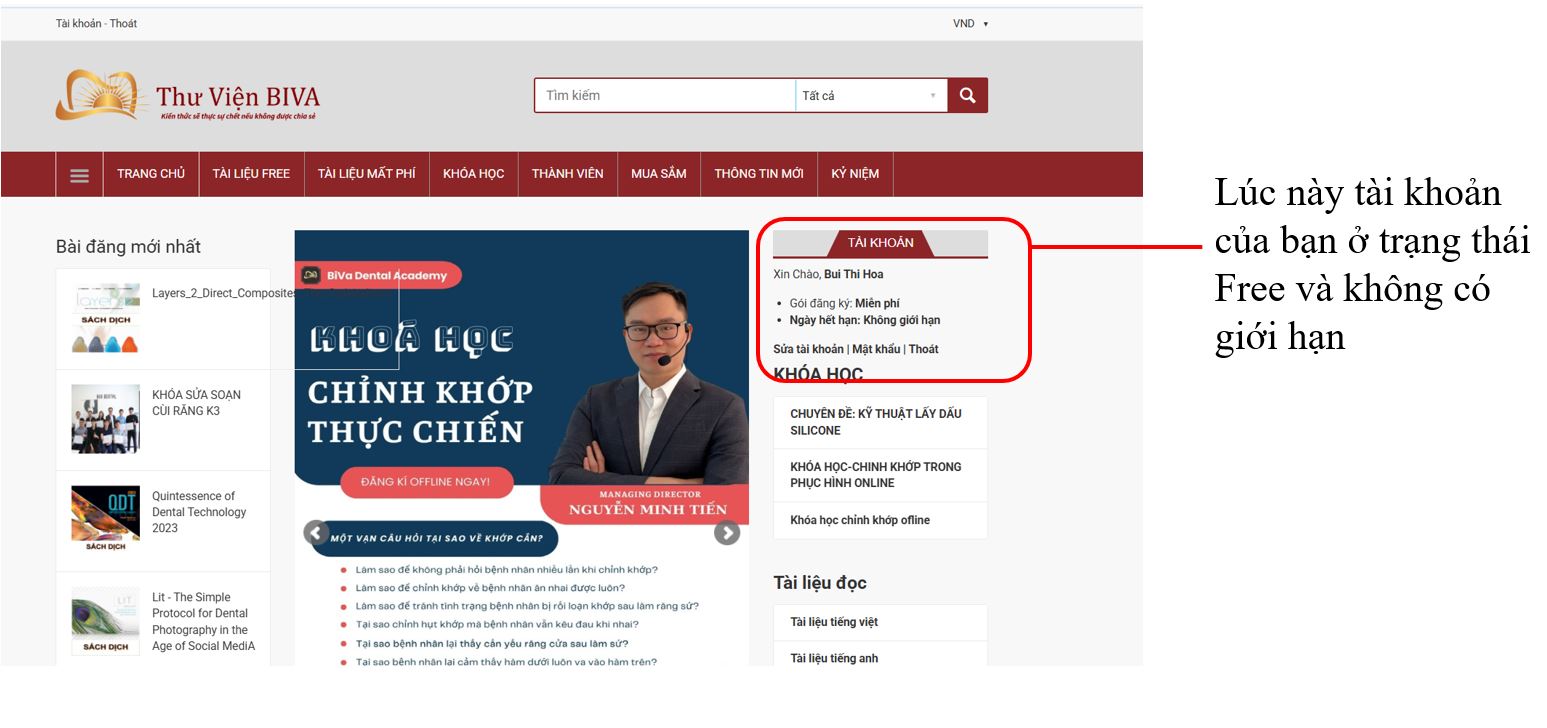Open the hamburger menu icon
Image resolution: width=1547 pixels, height=728 pixels.
click(x=79, y=175)
